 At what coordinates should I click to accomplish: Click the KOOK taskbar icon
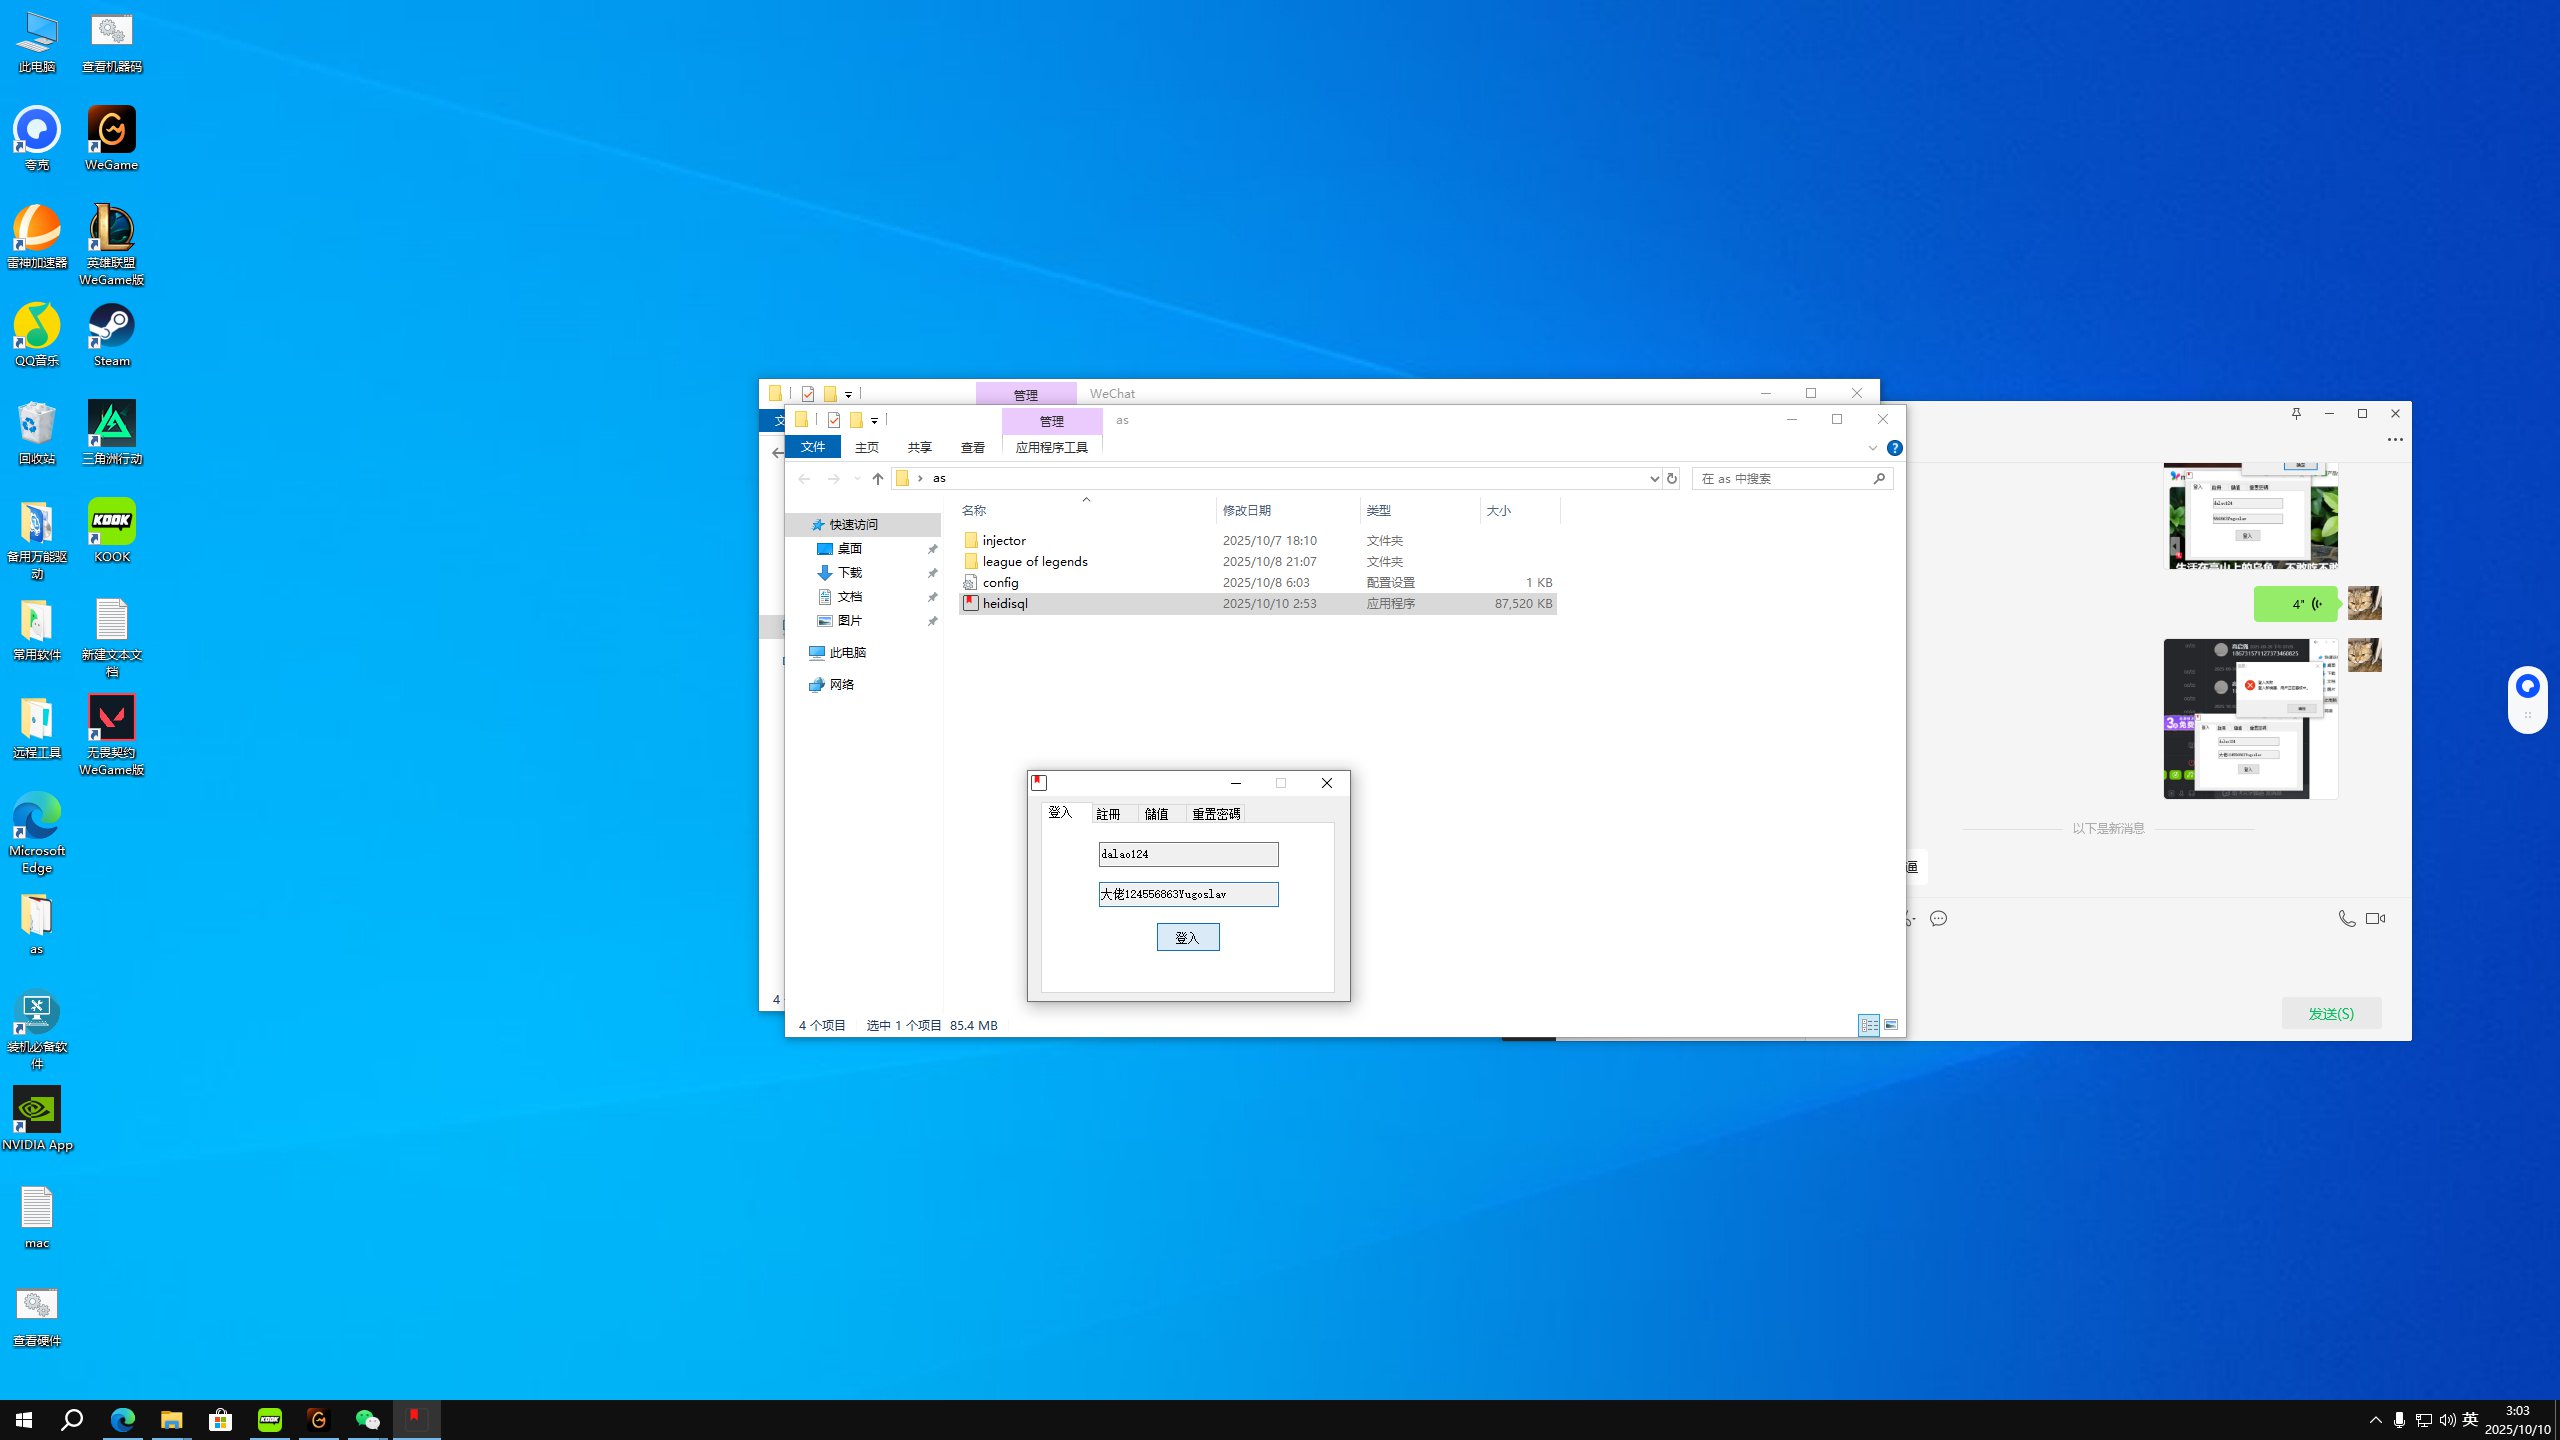269,1419
